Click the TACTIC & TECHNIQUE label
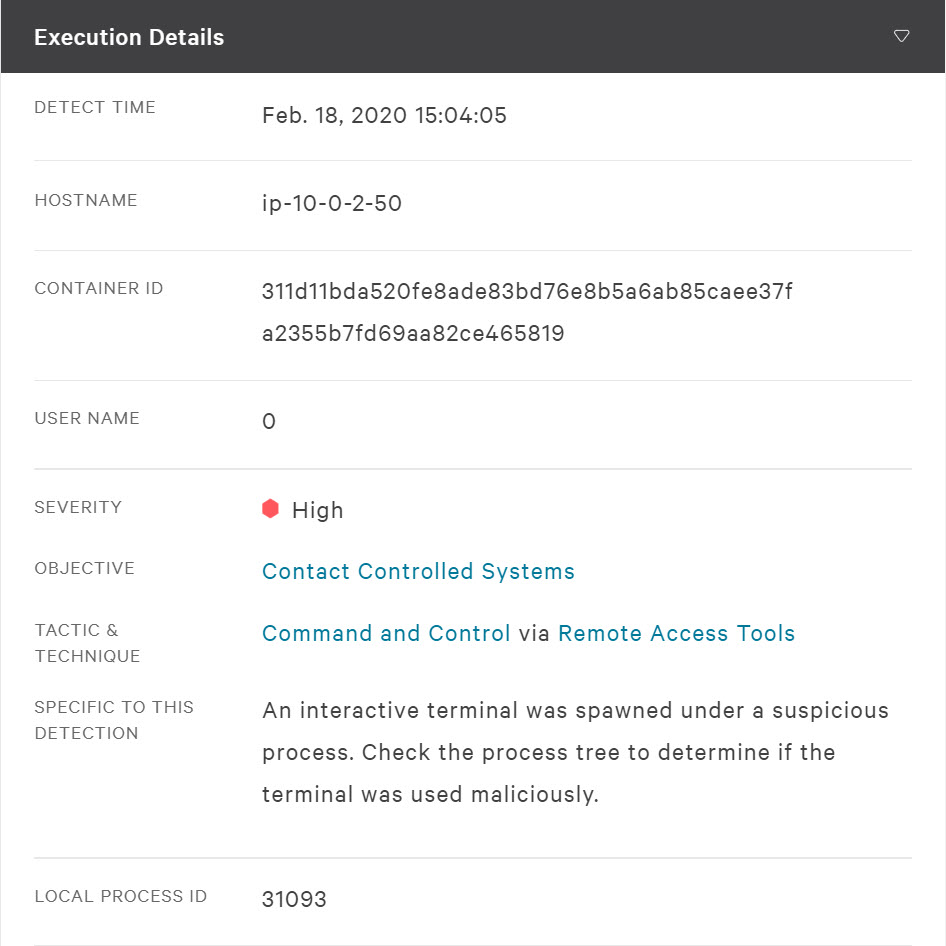Screen dimensions: 946x946 pos(87,643)
